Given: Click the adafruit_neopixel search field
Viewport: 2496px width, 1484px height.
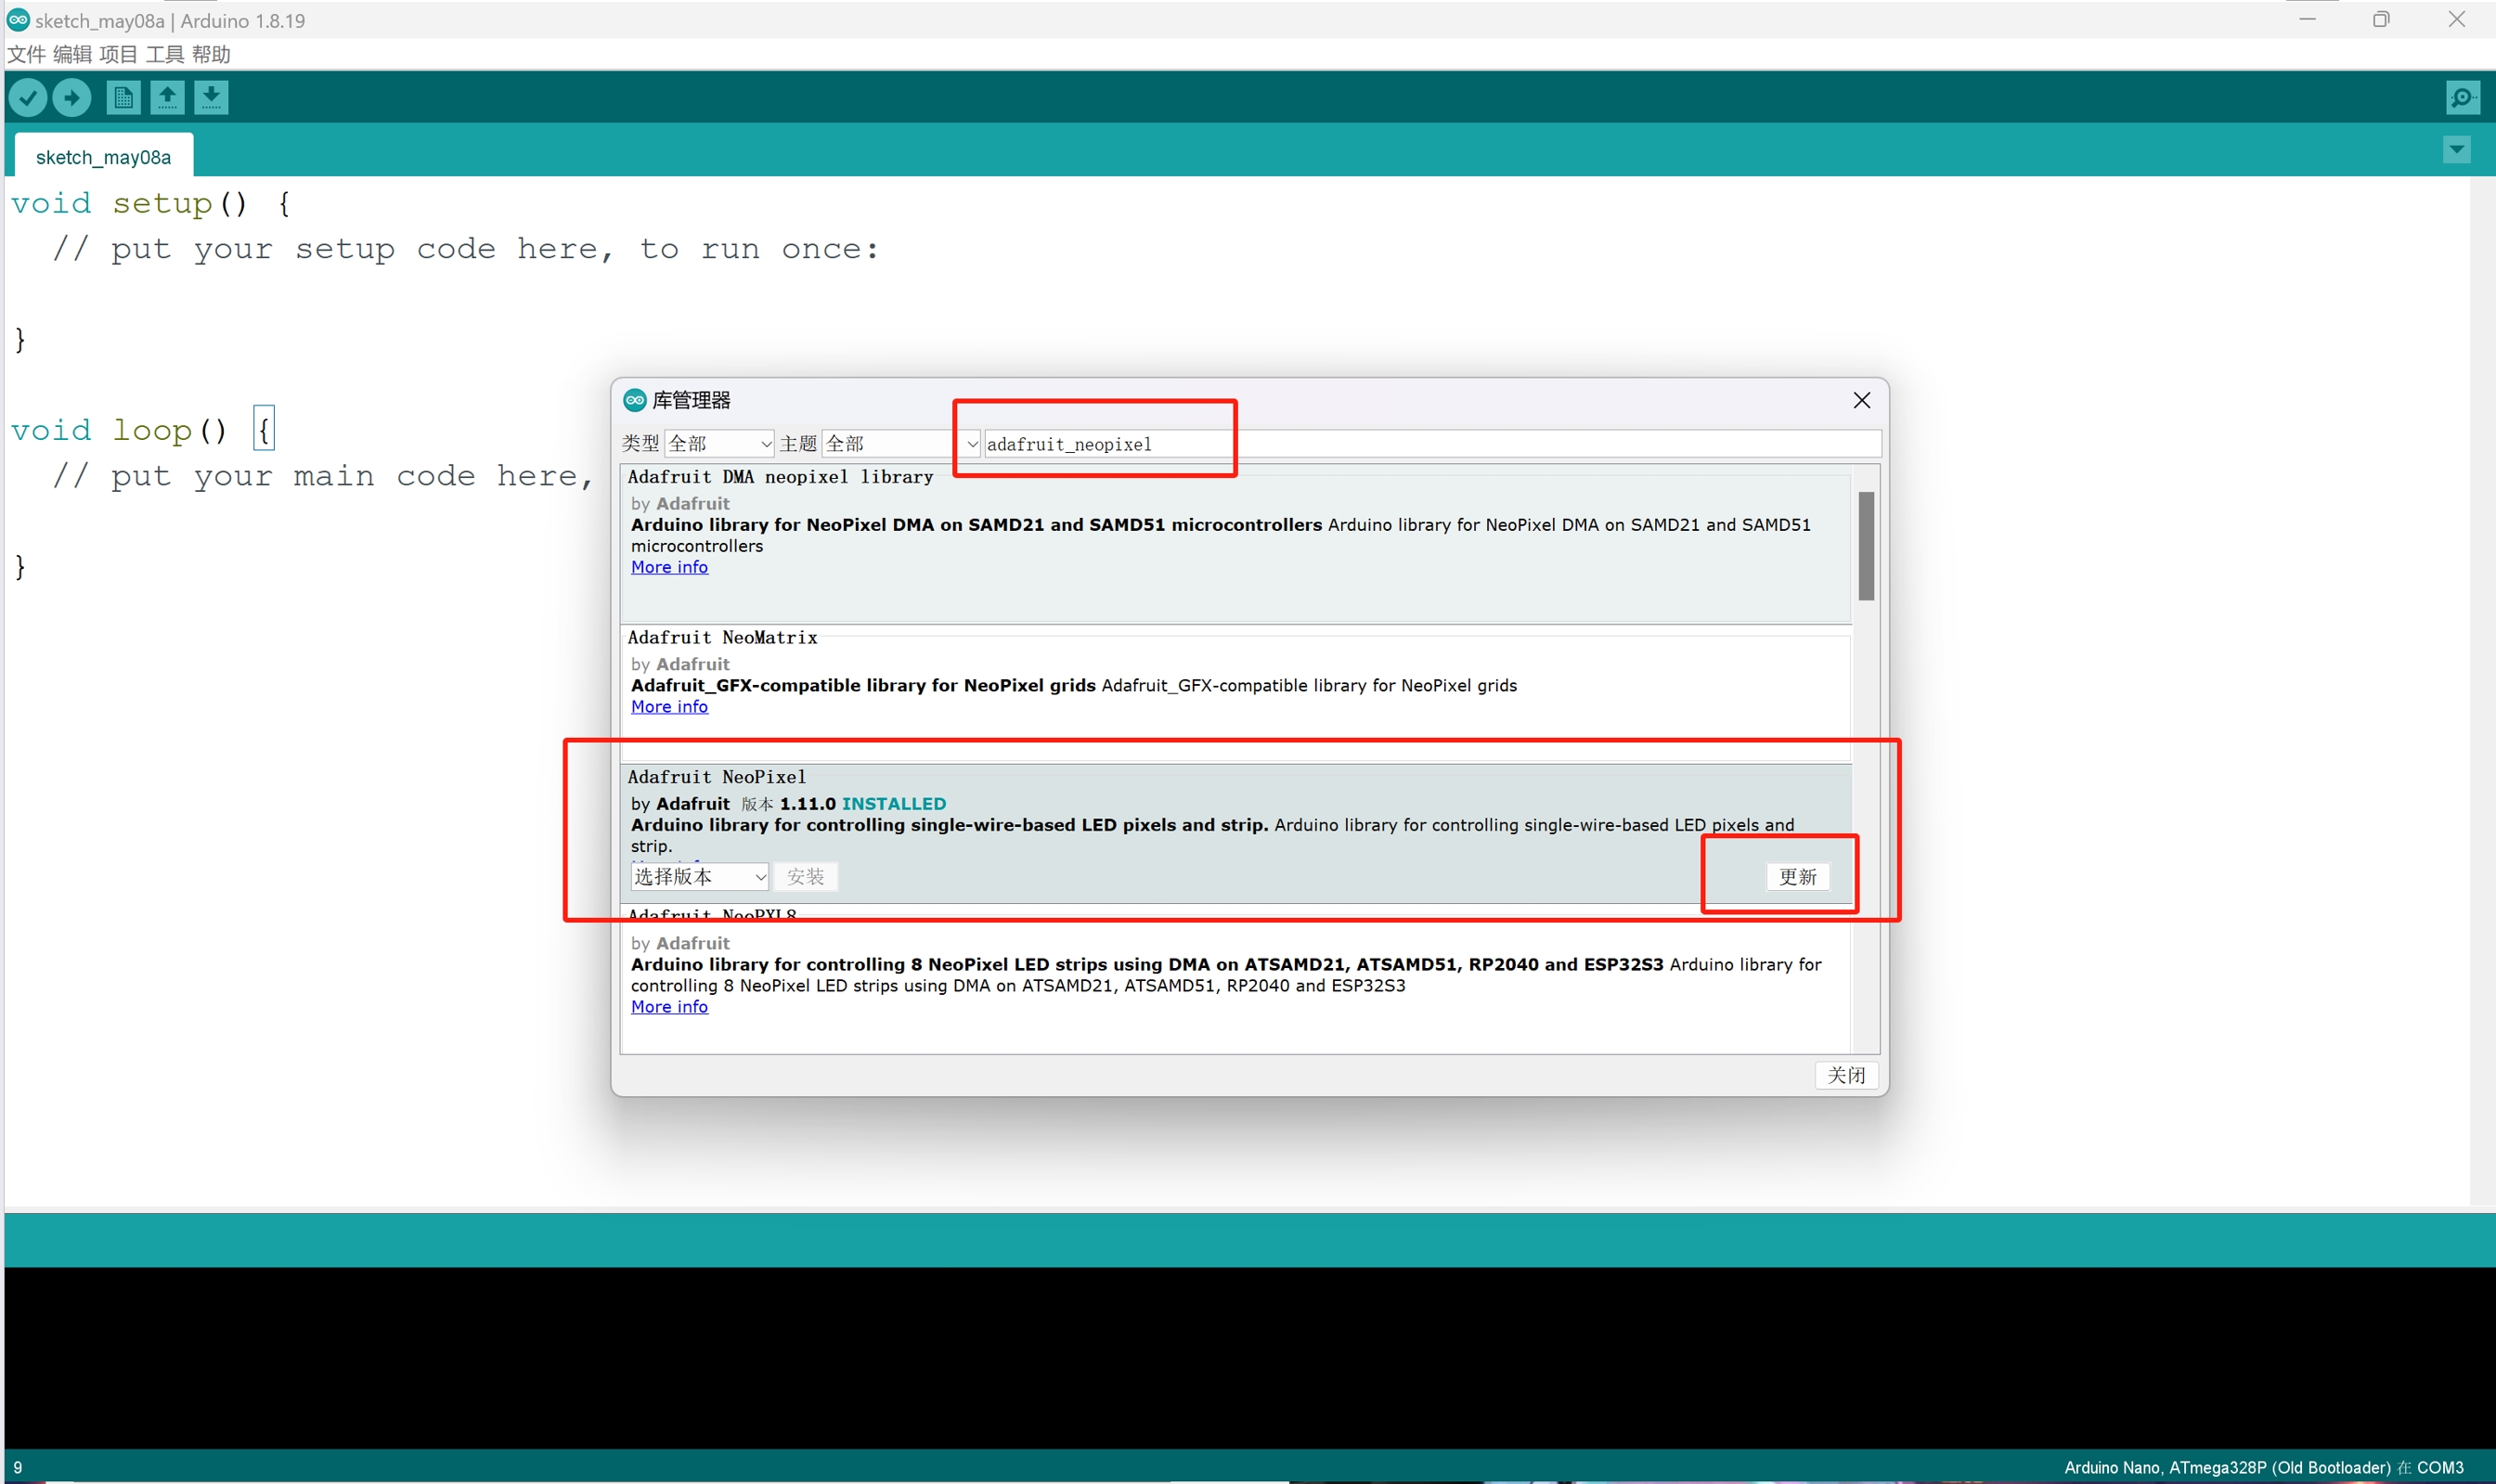Looking at the screenshot, I should click(1432, 444).
